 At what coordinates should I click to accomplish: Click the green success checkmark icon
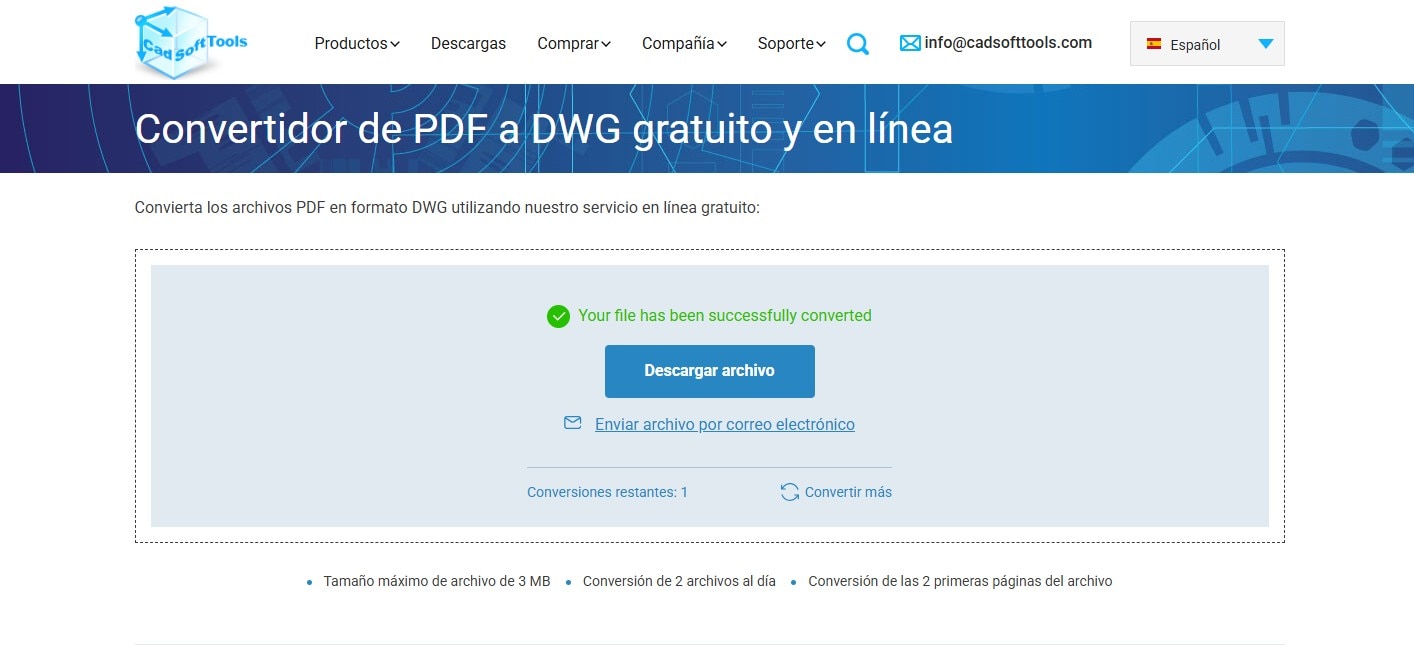tap(558, 316)
